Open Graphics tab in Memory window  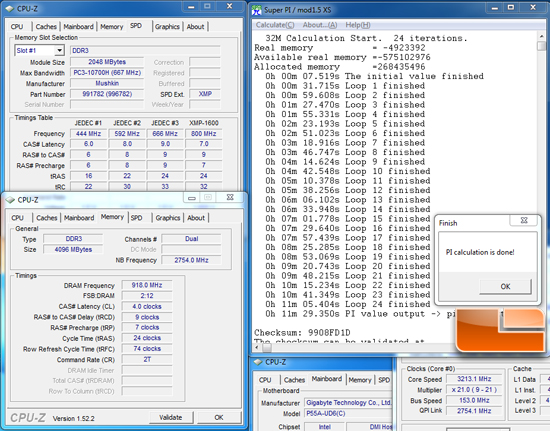[x=168, y=218]
